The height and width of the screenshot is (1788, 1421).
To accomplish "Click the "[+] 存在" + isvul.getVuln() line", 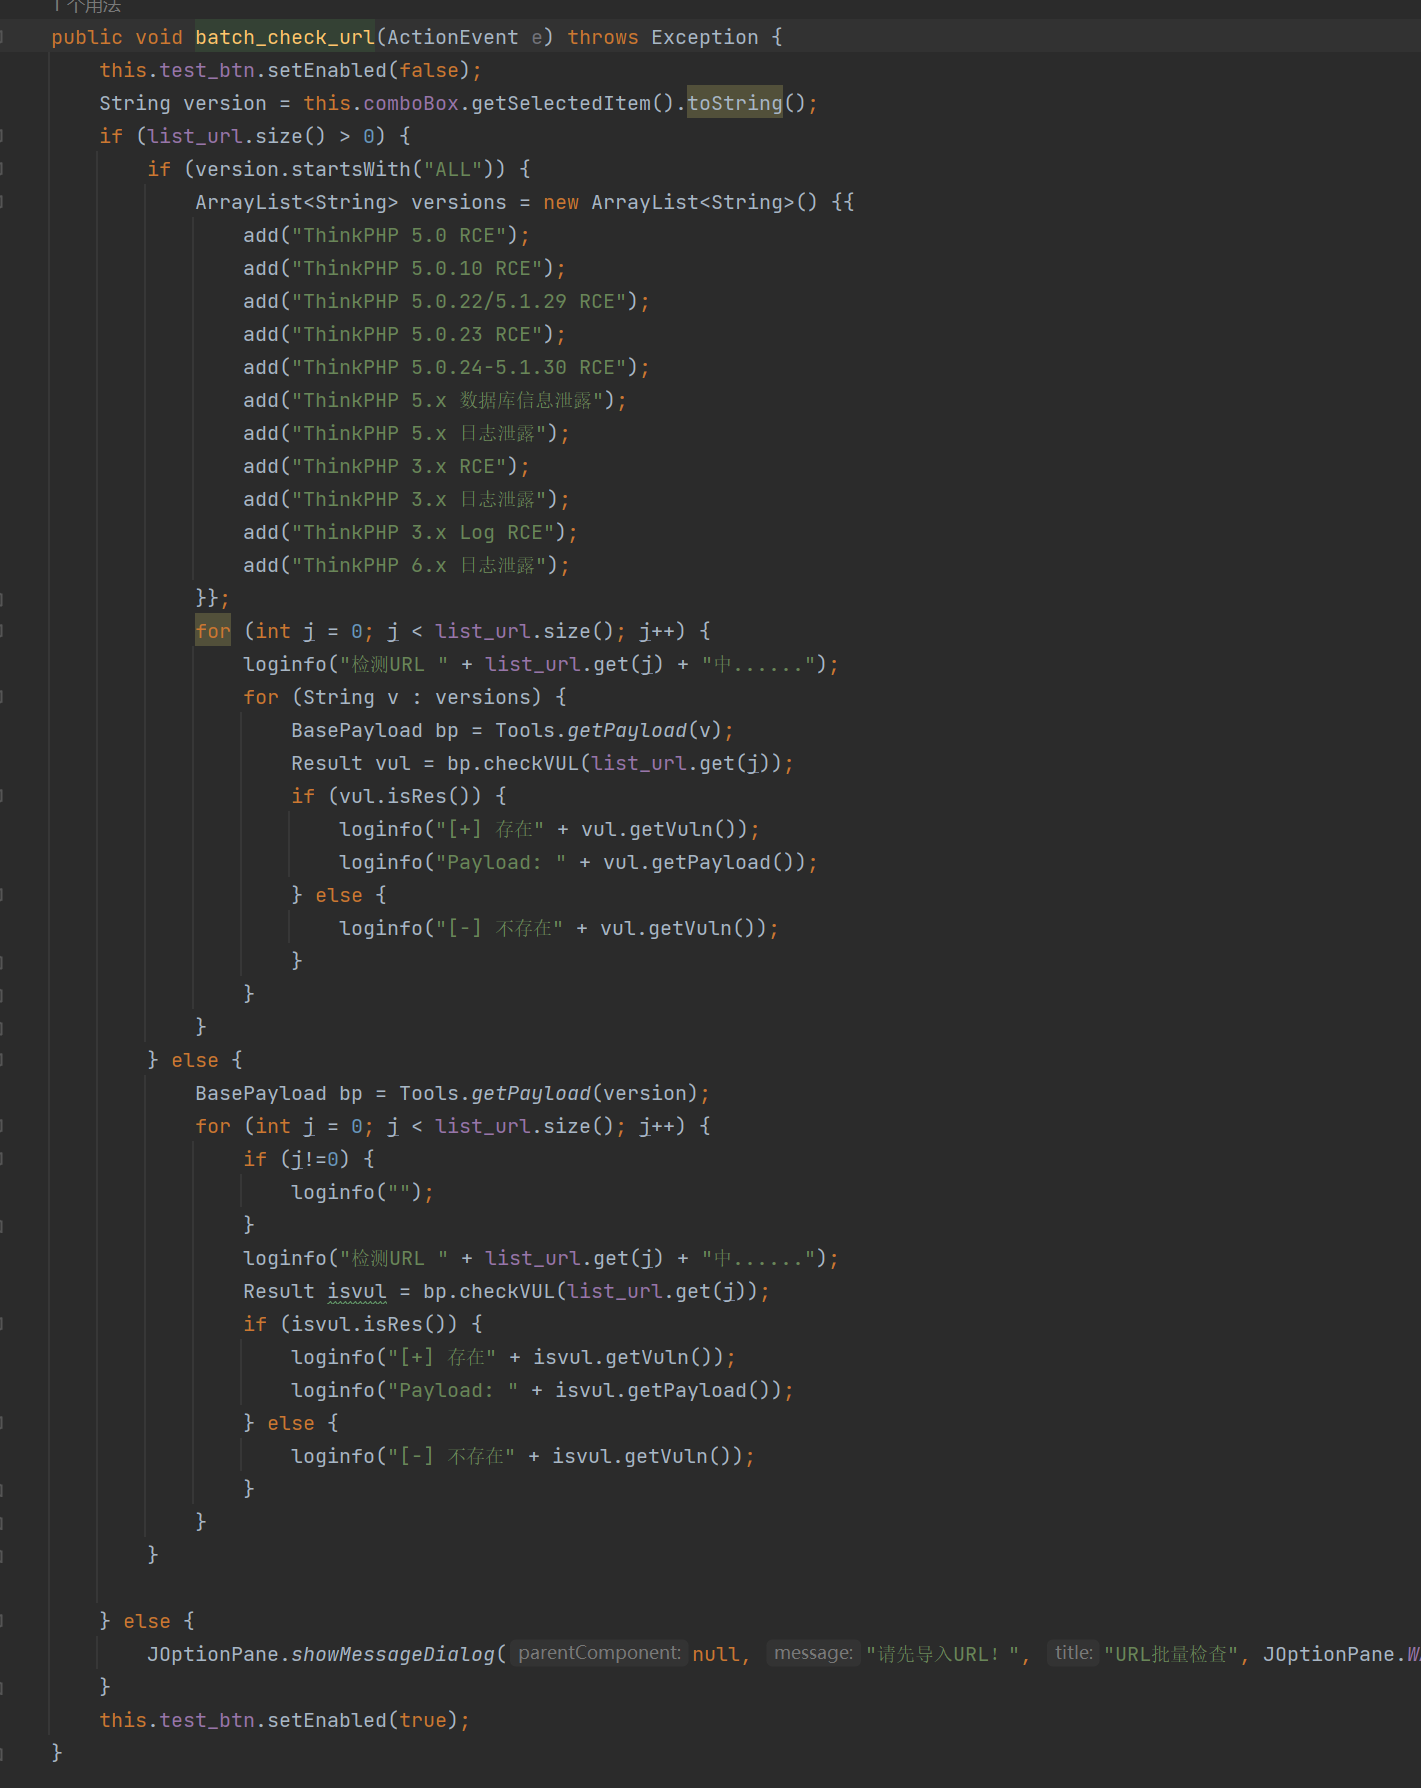I will tap(513, 1357).
